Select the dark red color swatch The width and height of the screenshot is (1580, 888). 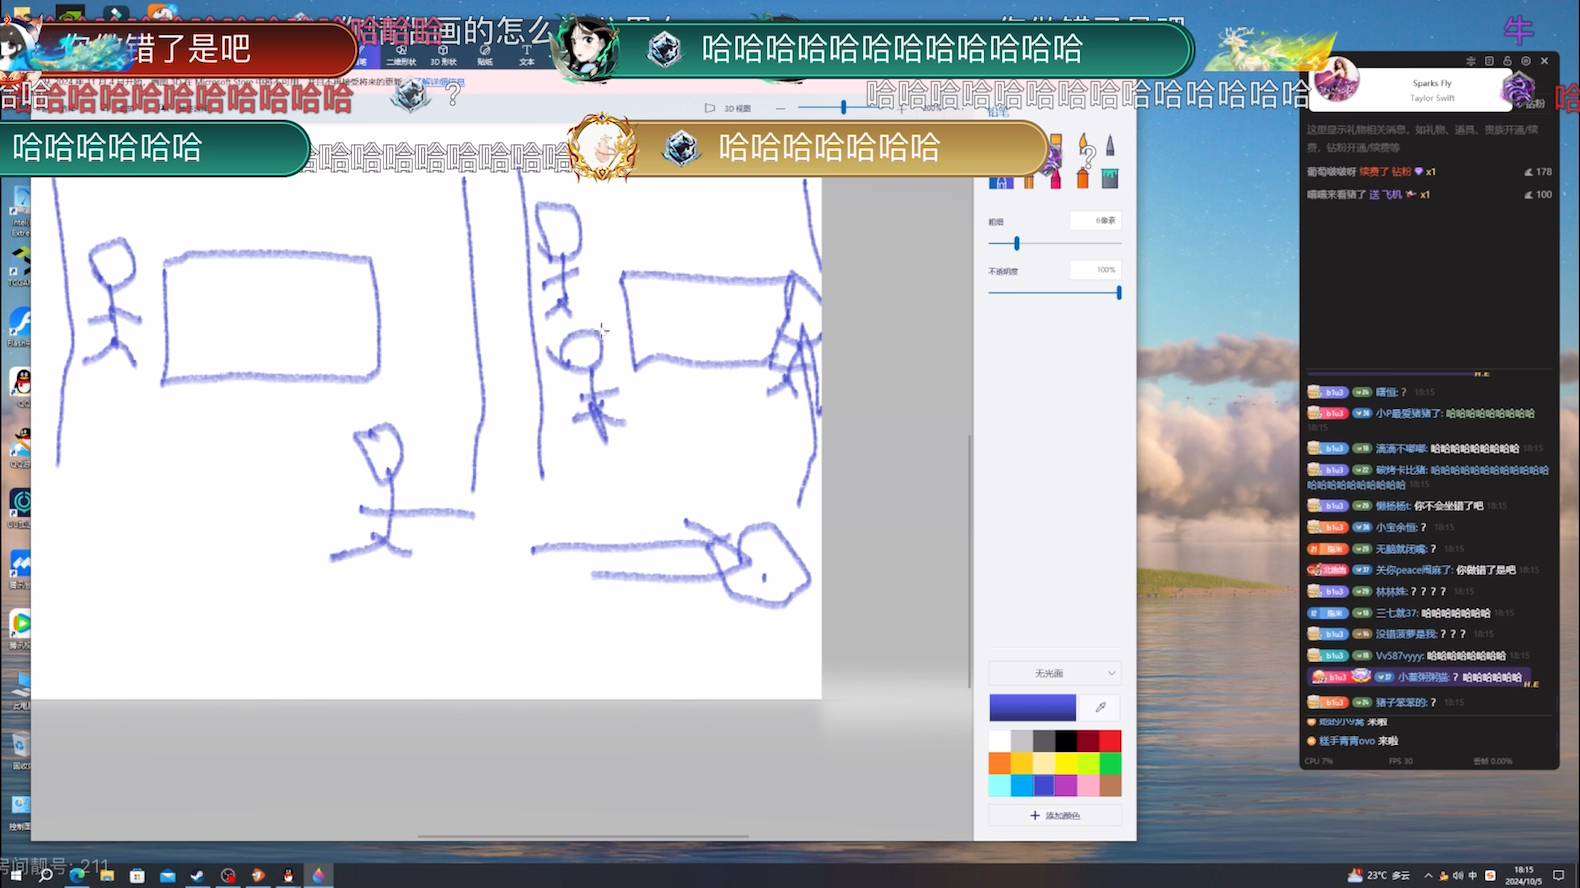pos(1088,741)
